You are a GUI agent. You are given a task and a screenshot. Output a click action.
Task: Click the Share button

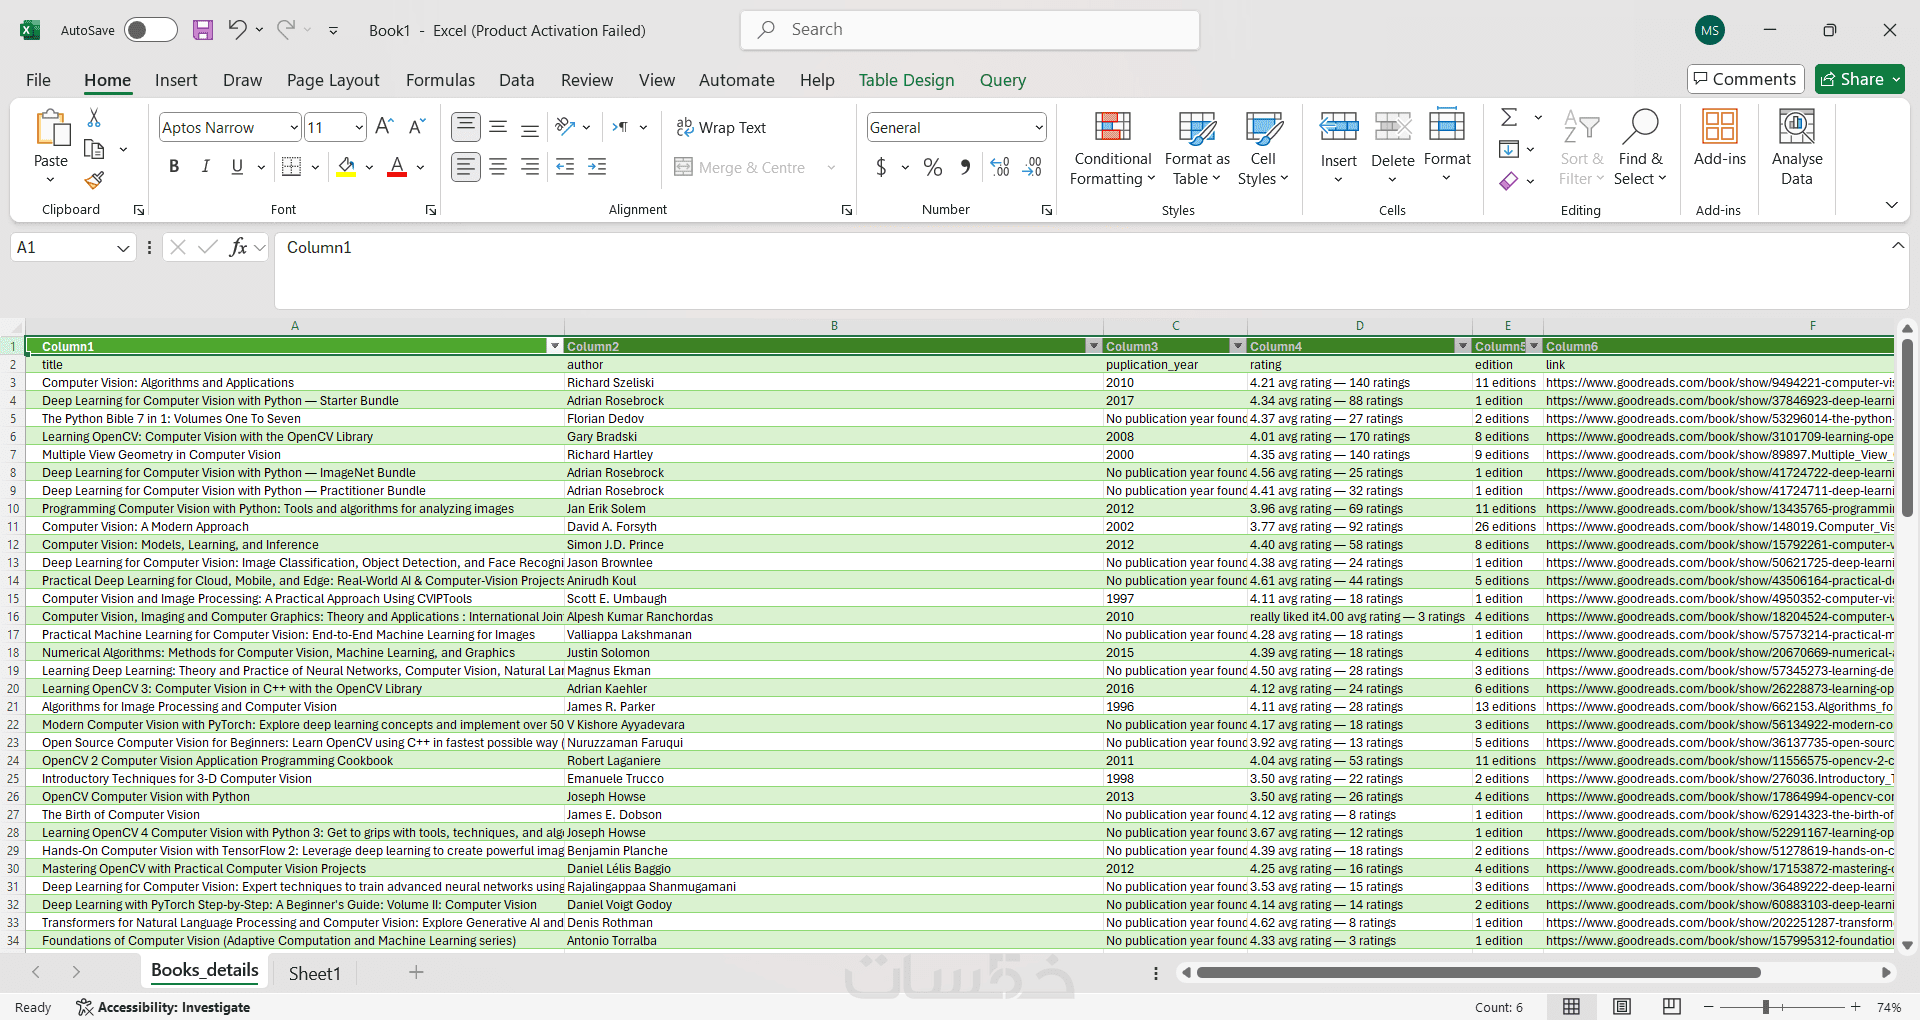click(x=1860, y=79)
